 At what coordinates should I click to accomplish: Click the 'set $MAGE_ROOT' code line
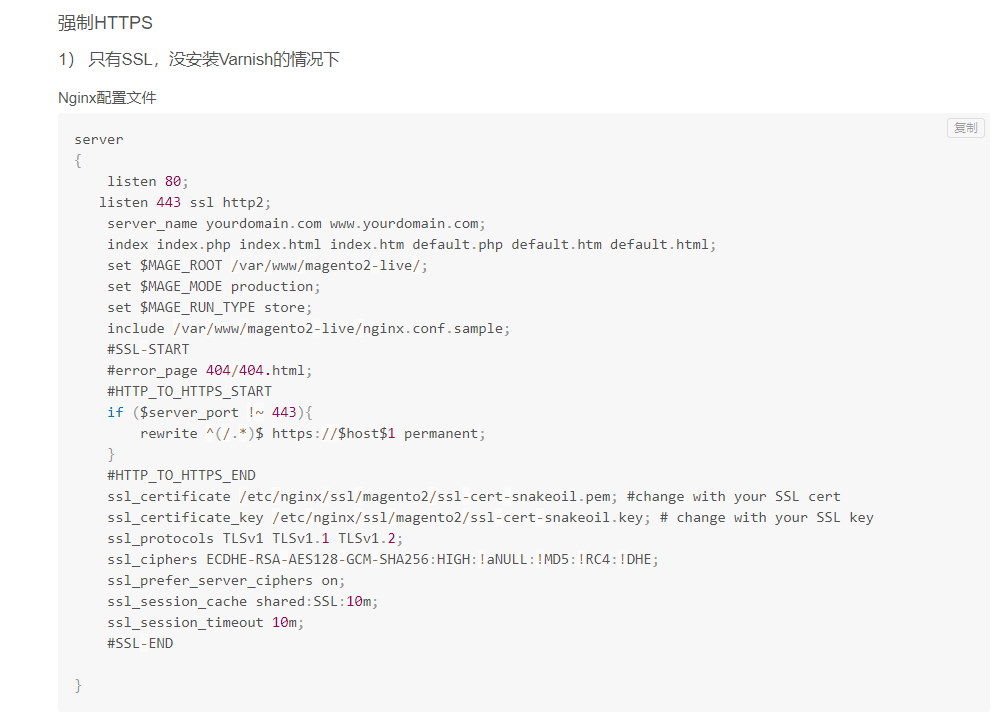click(268, 265)
